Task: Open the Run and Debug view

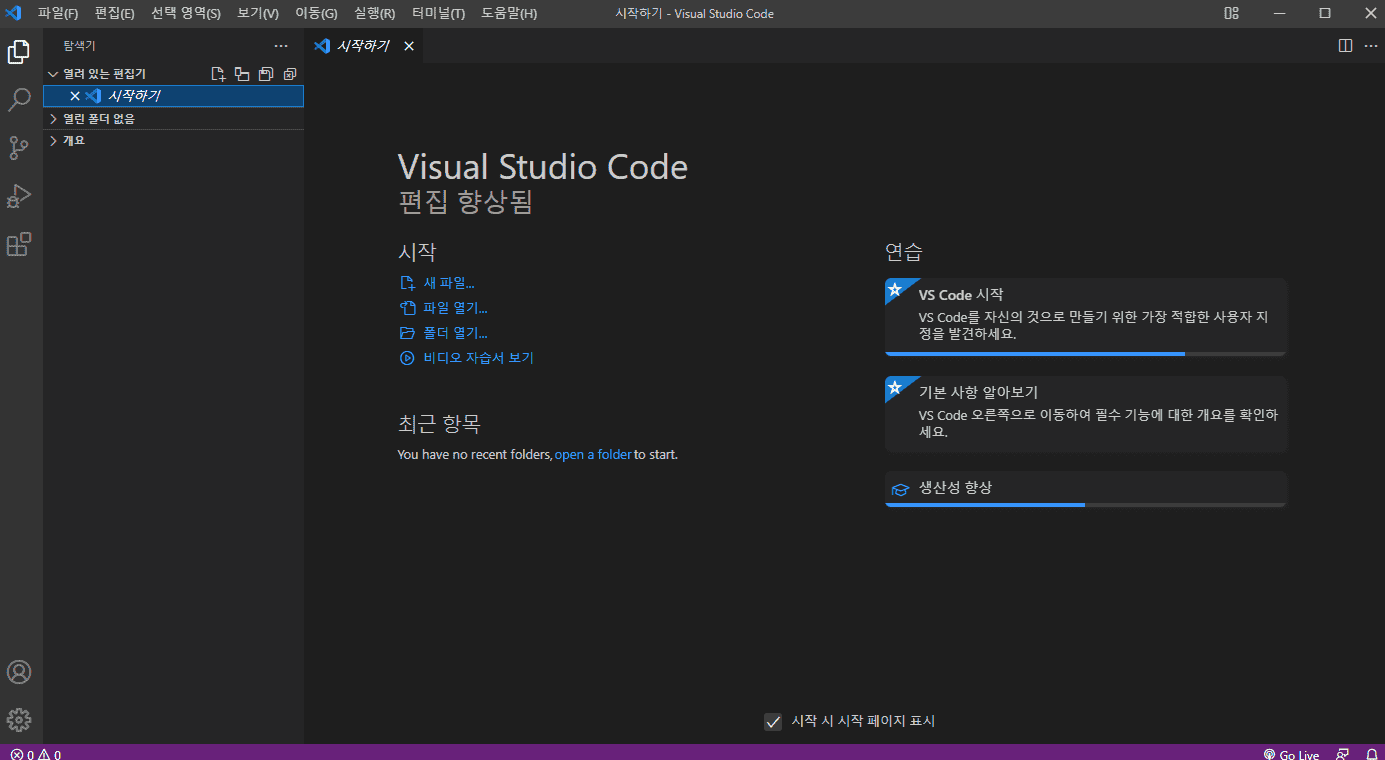Action: pyautogui.click(x=18, y=196)
